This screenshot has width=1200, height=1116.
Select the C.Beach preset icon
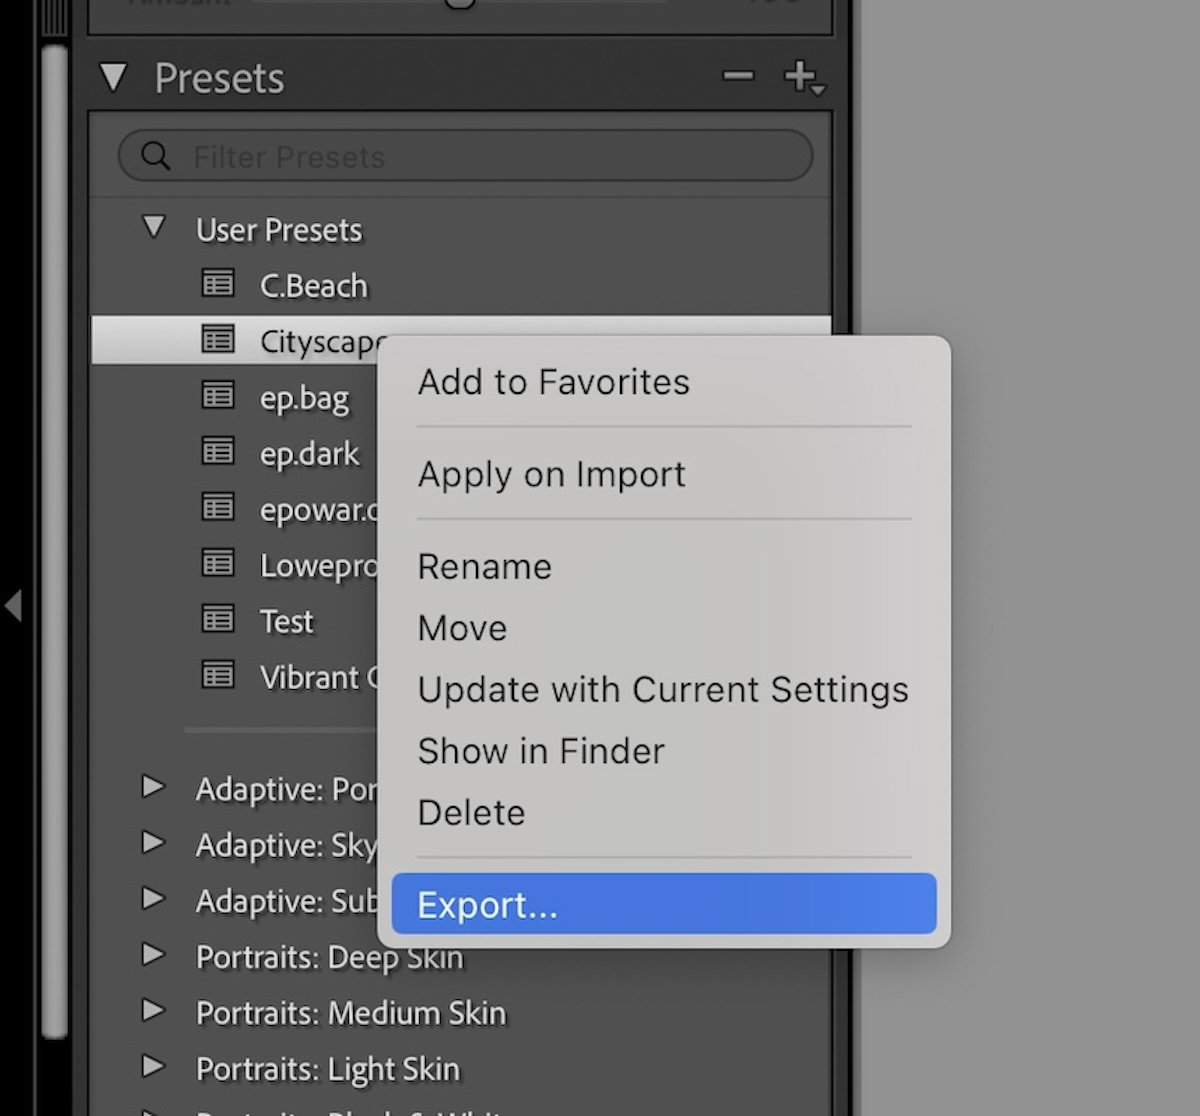(x=217, y=284)
